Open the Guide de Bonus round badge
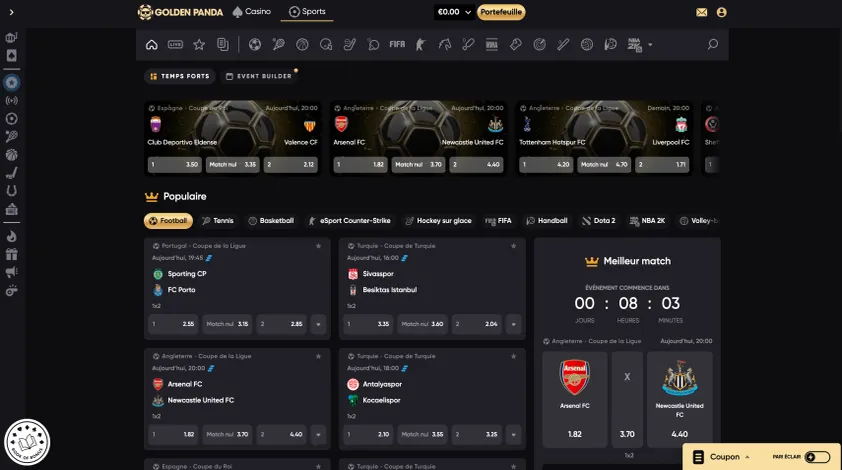This screenshot has width=842, height=470. tap(27, 442)
